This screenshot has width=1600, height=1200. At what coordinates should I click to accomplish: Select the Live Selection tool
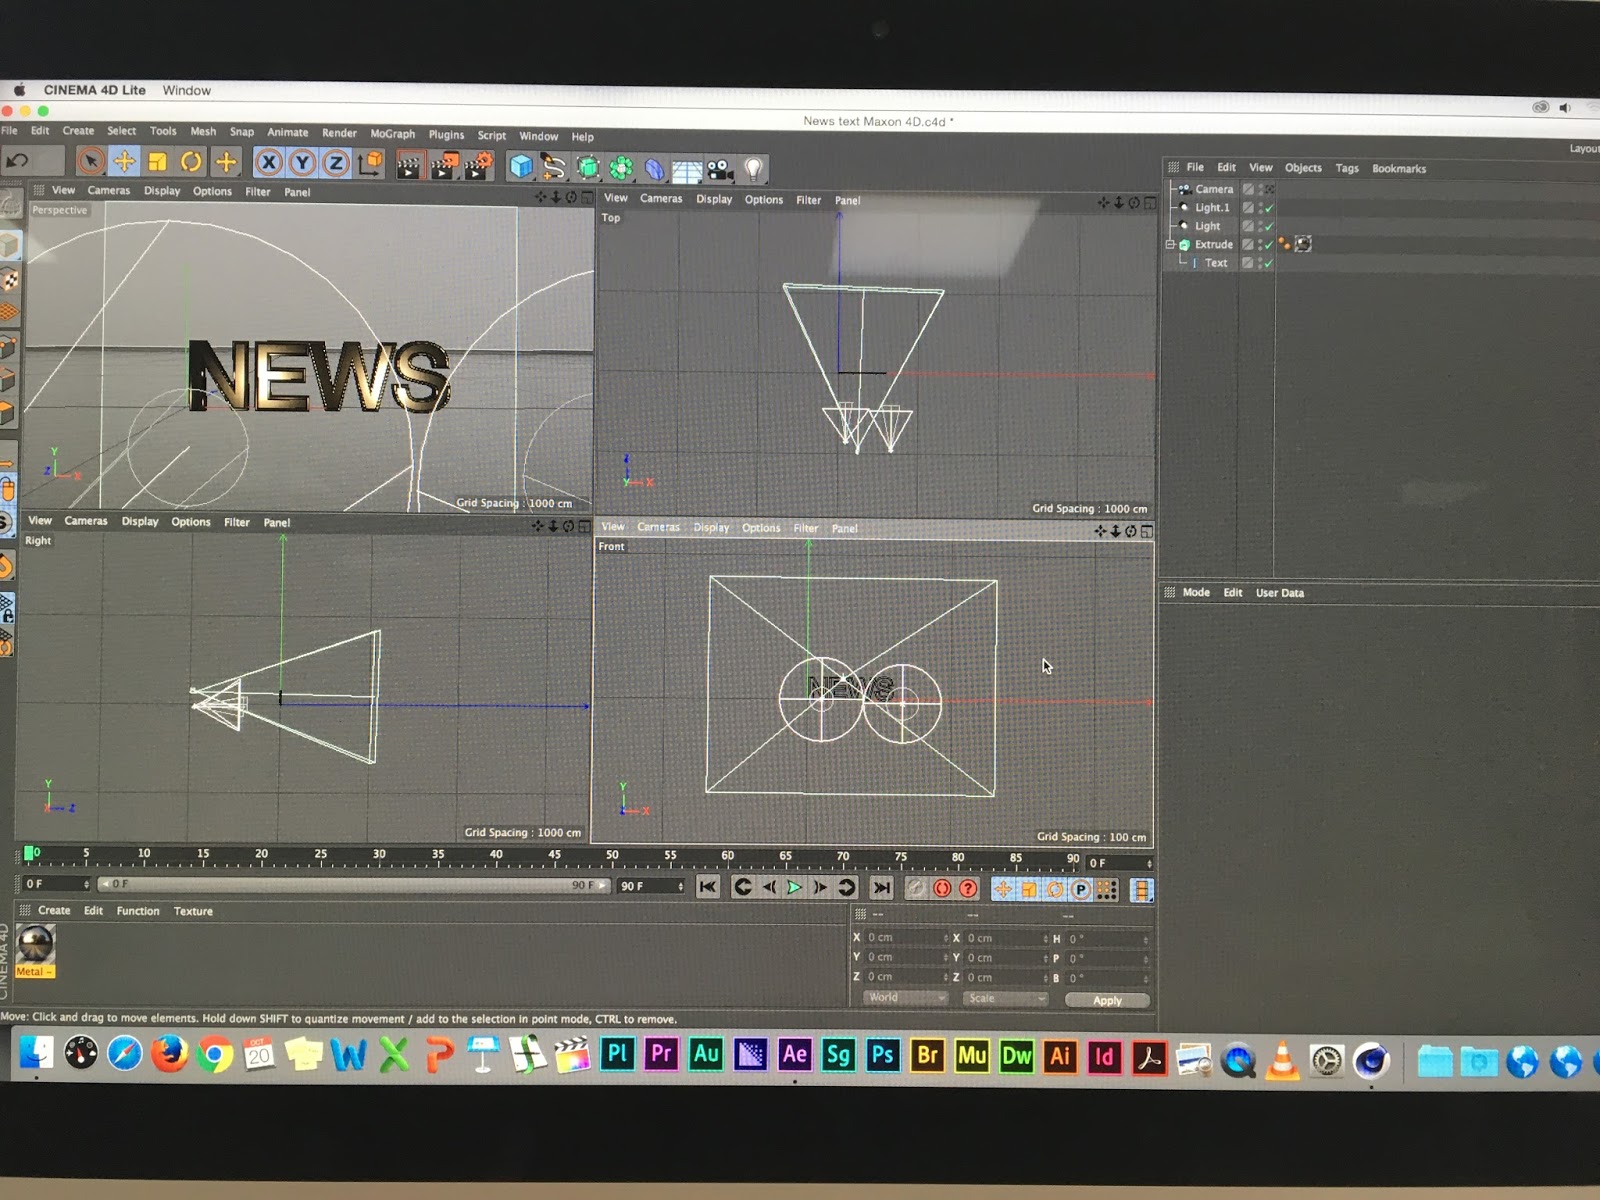(x=90, y=161)
